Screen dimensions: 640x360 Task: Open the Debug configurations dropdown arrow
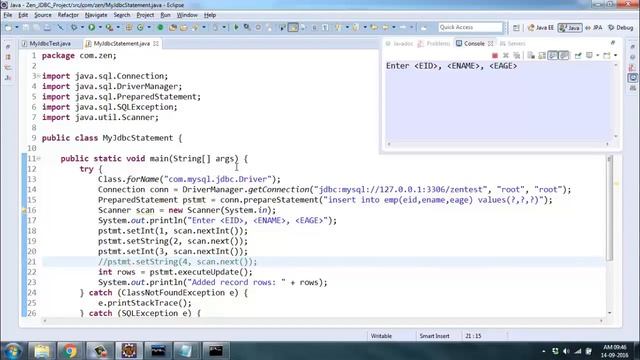pos(82,27)
